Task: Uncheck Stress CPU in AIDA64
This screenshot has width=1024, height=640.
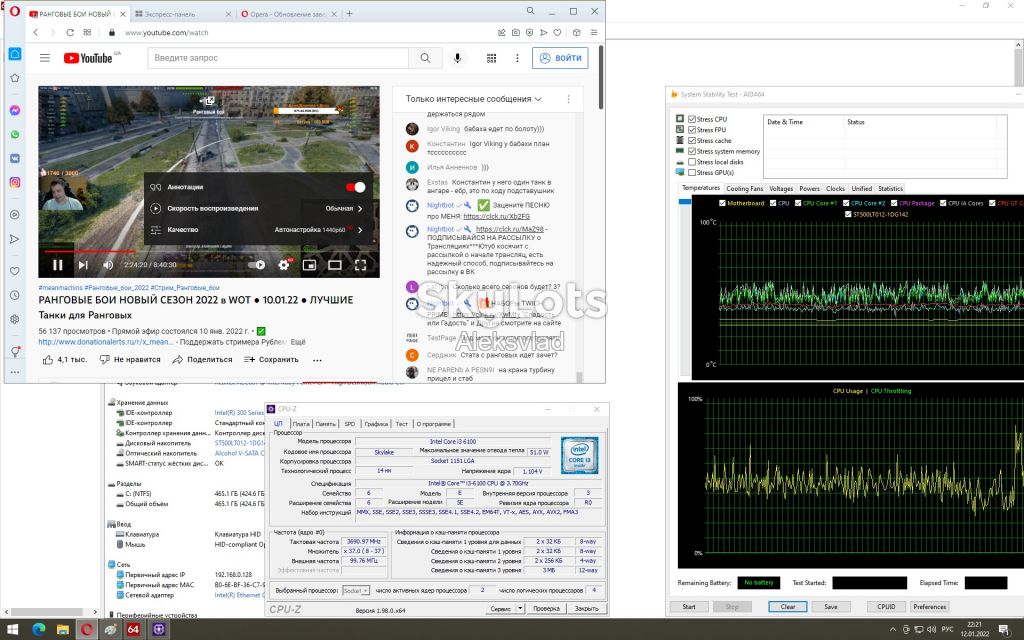Action: [x=692, y=120]
